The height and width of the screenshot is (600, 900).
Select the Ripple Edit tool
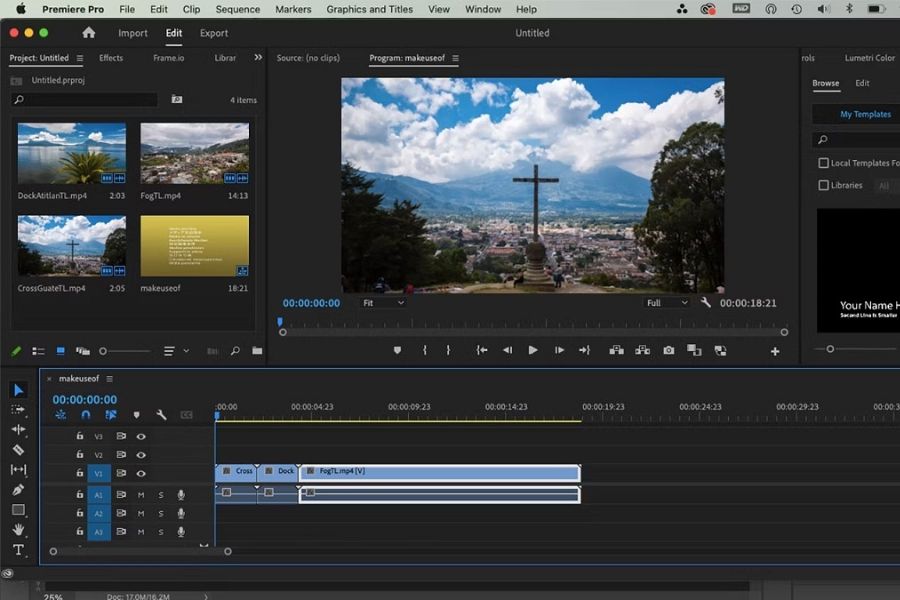point(18,429)
